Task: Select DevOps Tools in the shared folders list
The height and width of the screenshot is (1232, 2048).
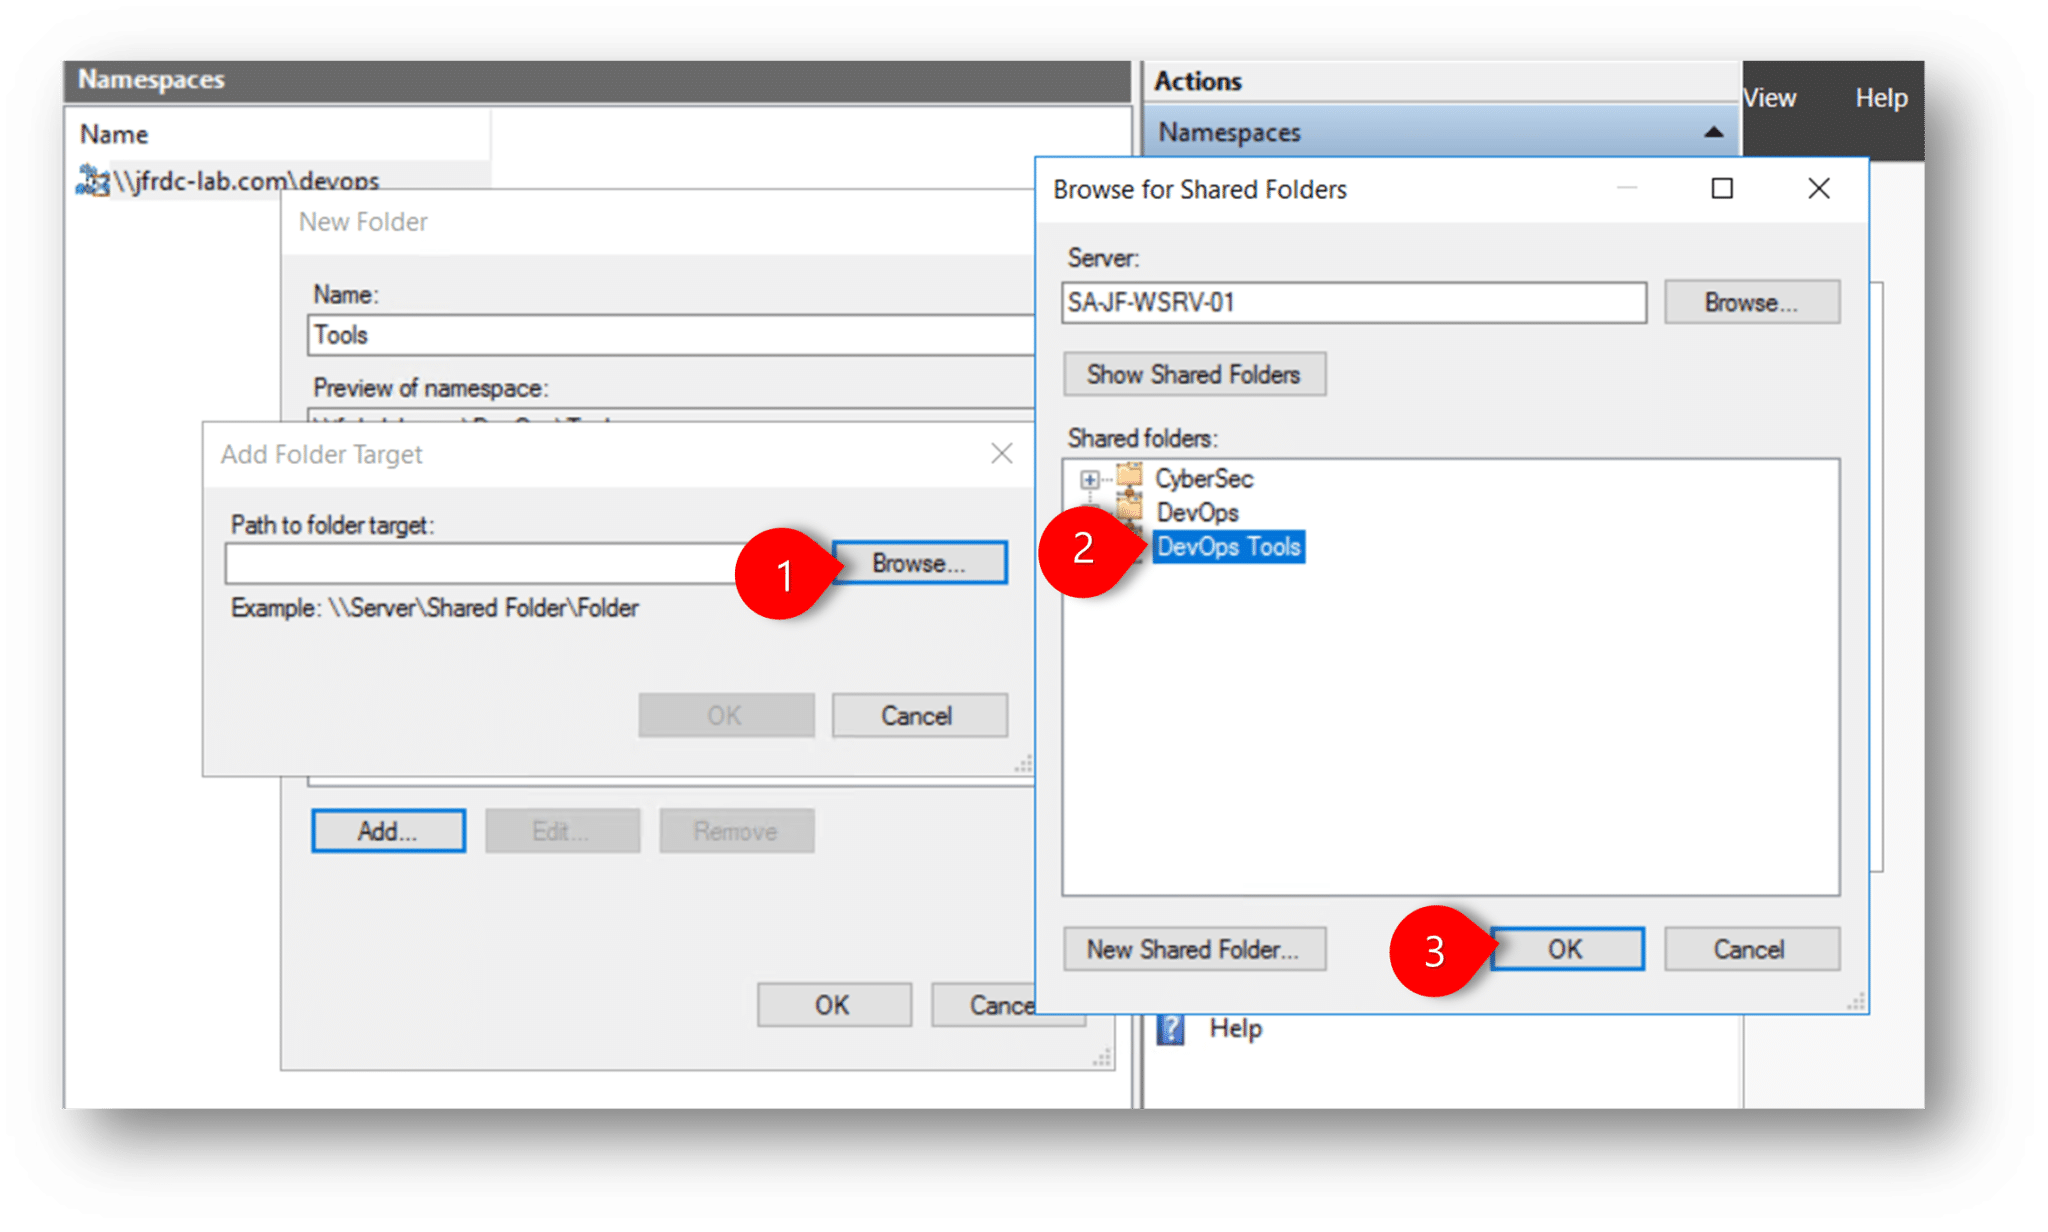Action: pyautogui.click(x=1229, y=546)
